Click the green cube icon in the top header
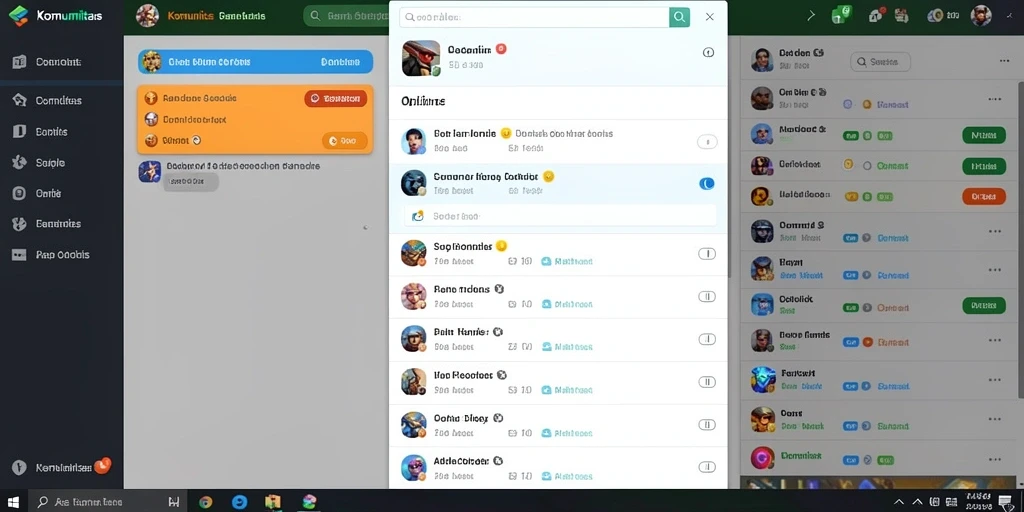The image size is (1024, 512). [841, 16]
